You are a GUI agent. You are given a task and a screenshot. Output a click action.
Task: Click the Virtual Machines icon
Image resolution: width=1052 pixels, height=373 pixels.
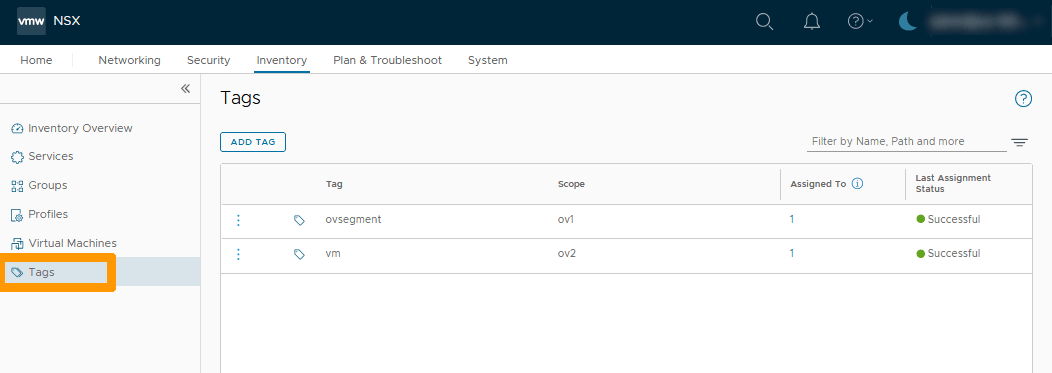coord(17,244)
